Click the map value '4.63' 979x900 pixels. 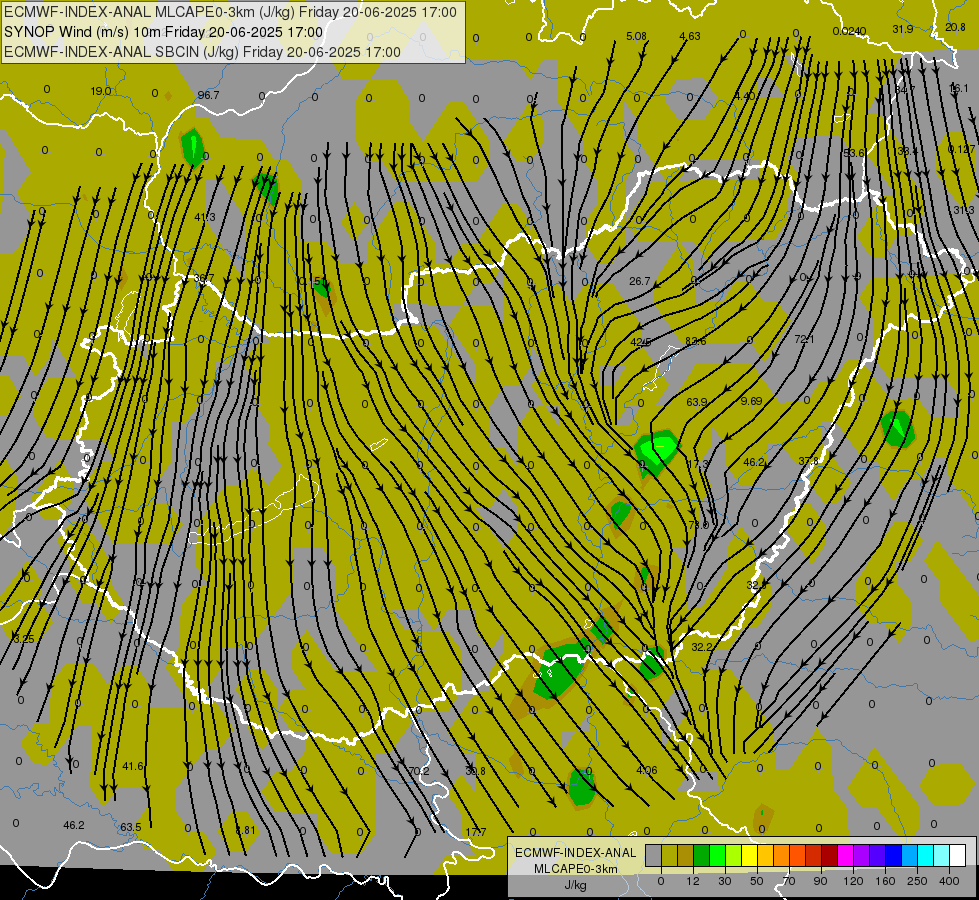coord(690,36)
